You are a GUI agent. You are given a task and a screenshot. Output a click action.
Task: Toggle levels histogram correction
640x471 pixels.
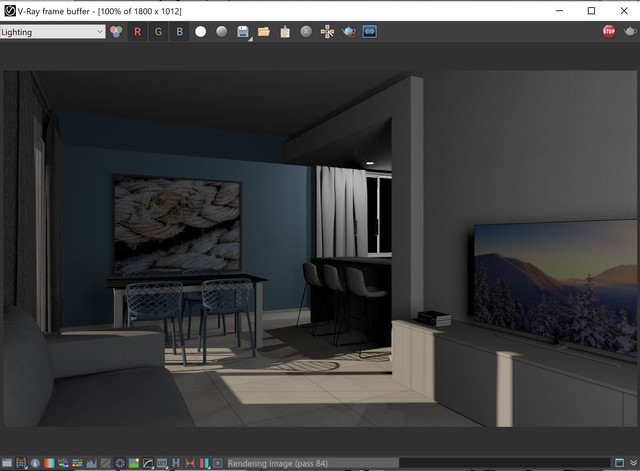click(x=91, y=463)
